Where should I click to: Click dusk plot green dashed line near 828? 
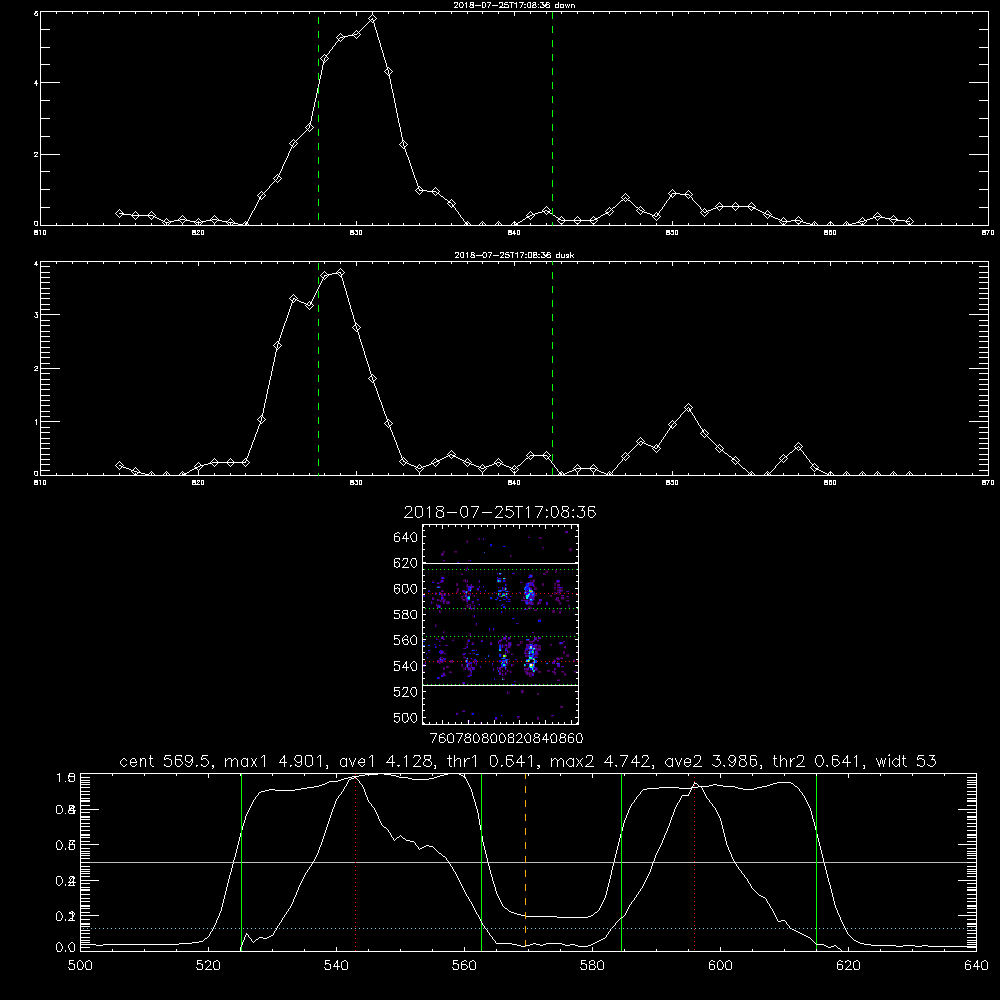point(318,369)
